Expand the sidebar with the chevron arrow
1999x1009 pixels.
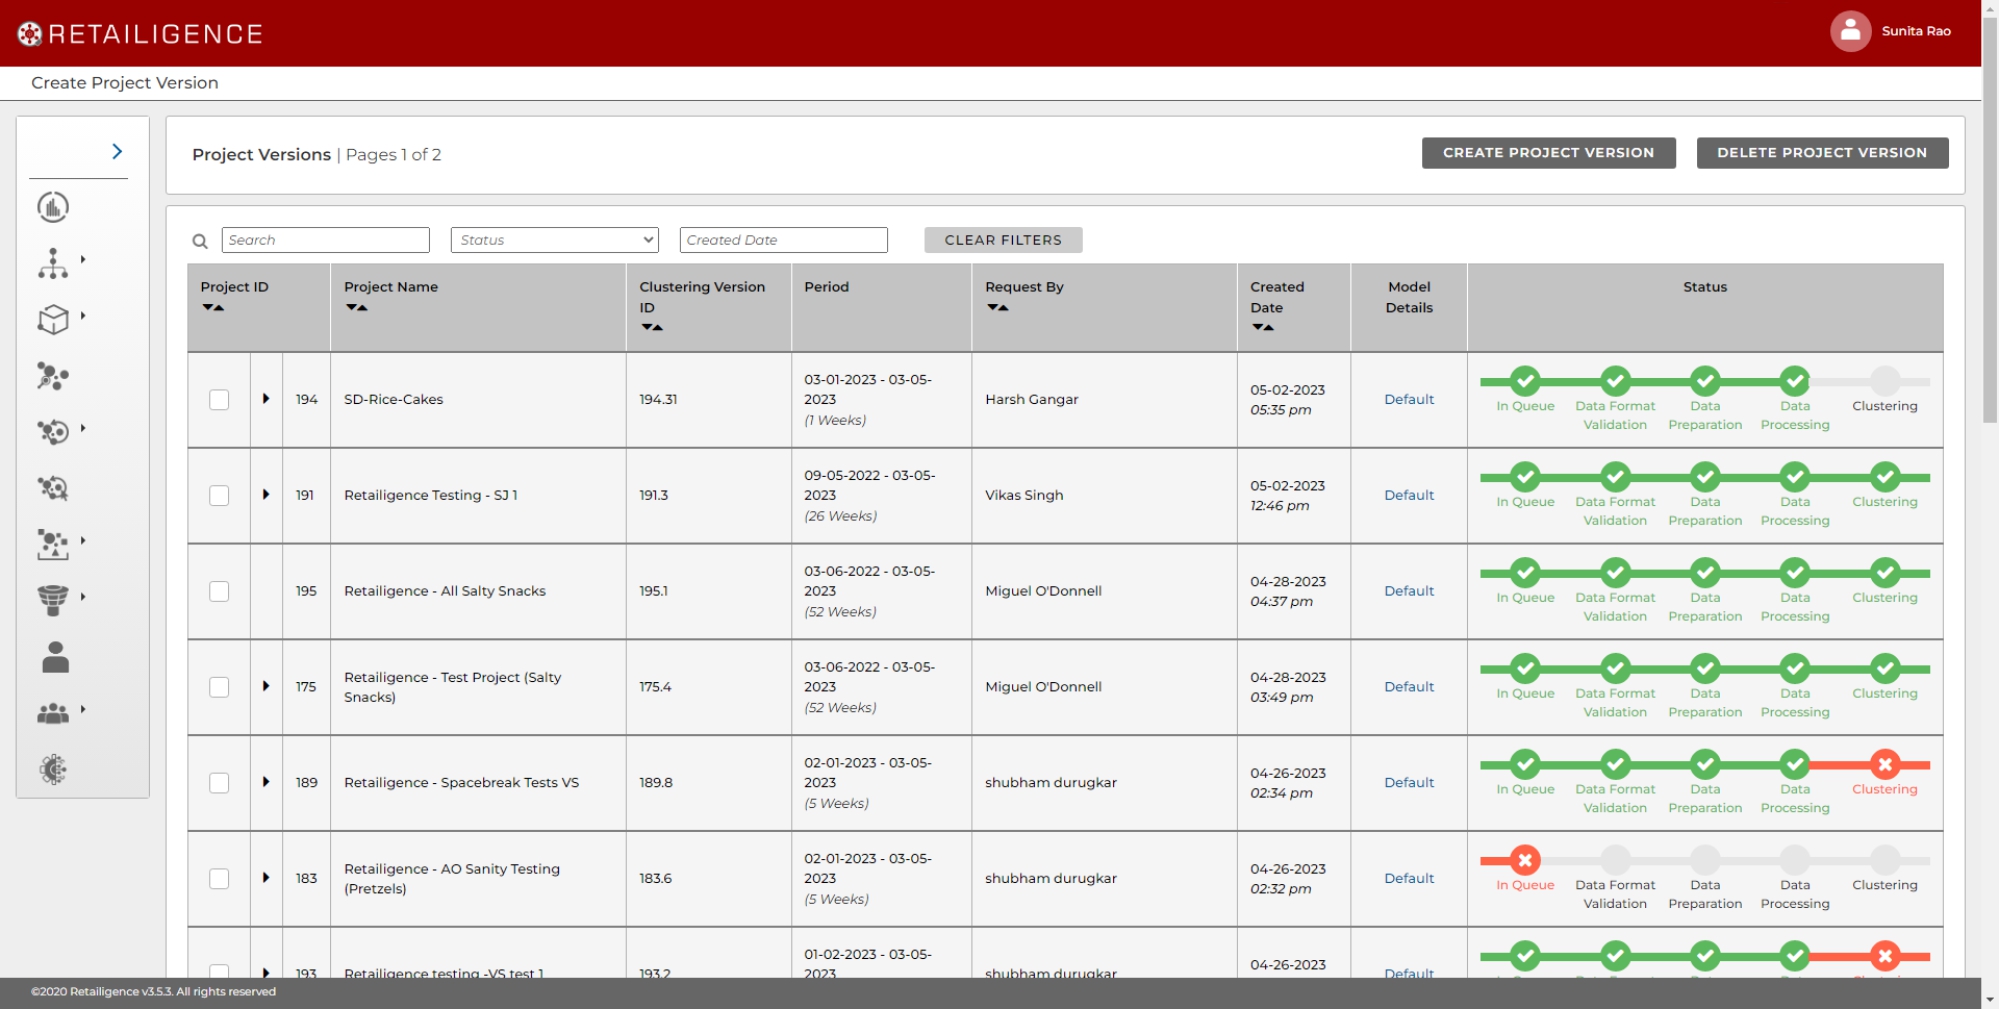click(117, 151)
